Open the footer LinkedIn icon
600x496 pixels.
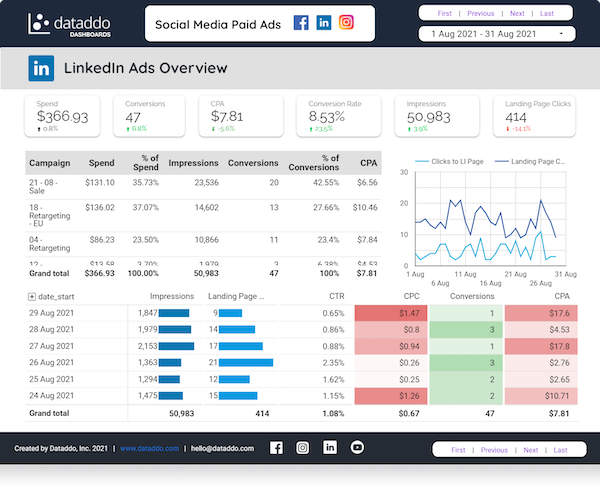[330, 447]
